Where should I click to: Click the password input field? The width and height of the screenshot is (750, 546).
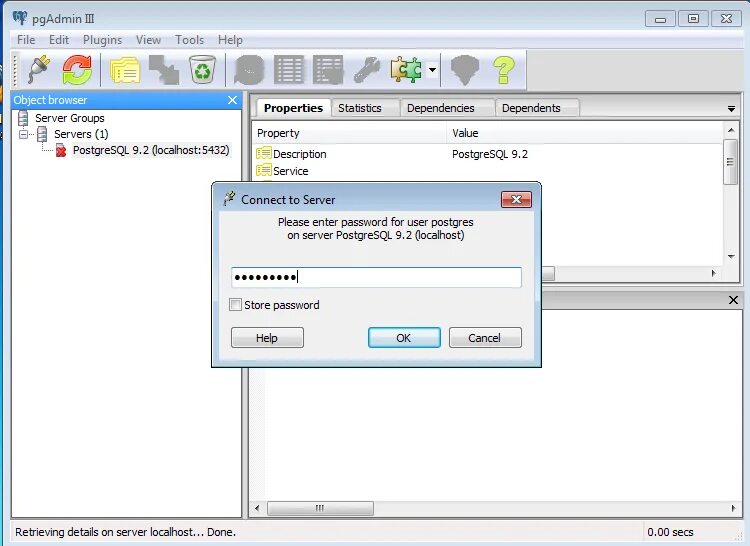[376, 277]
